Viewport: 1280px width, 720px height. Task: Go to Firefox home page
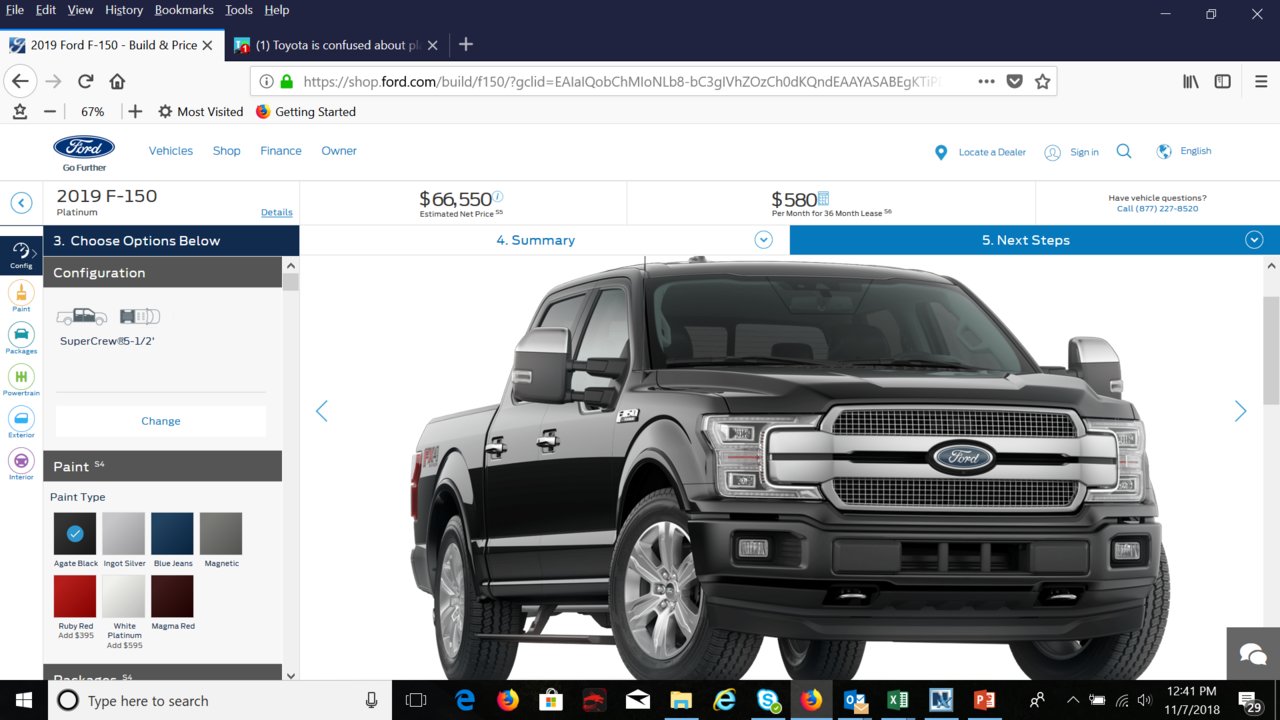coord(117,81)
